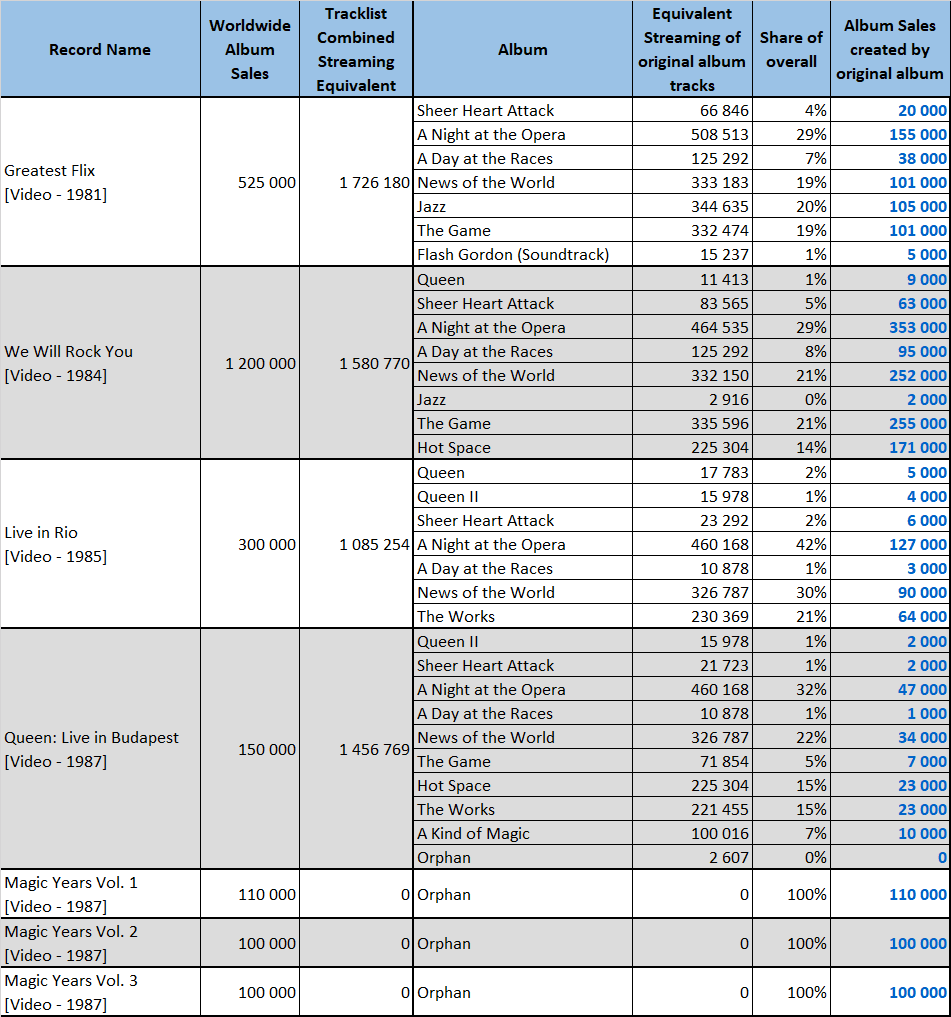Select streaming equivalent '1 726 180'
The height and width of the screenshot is (1017, 951).
click(374, 183)
